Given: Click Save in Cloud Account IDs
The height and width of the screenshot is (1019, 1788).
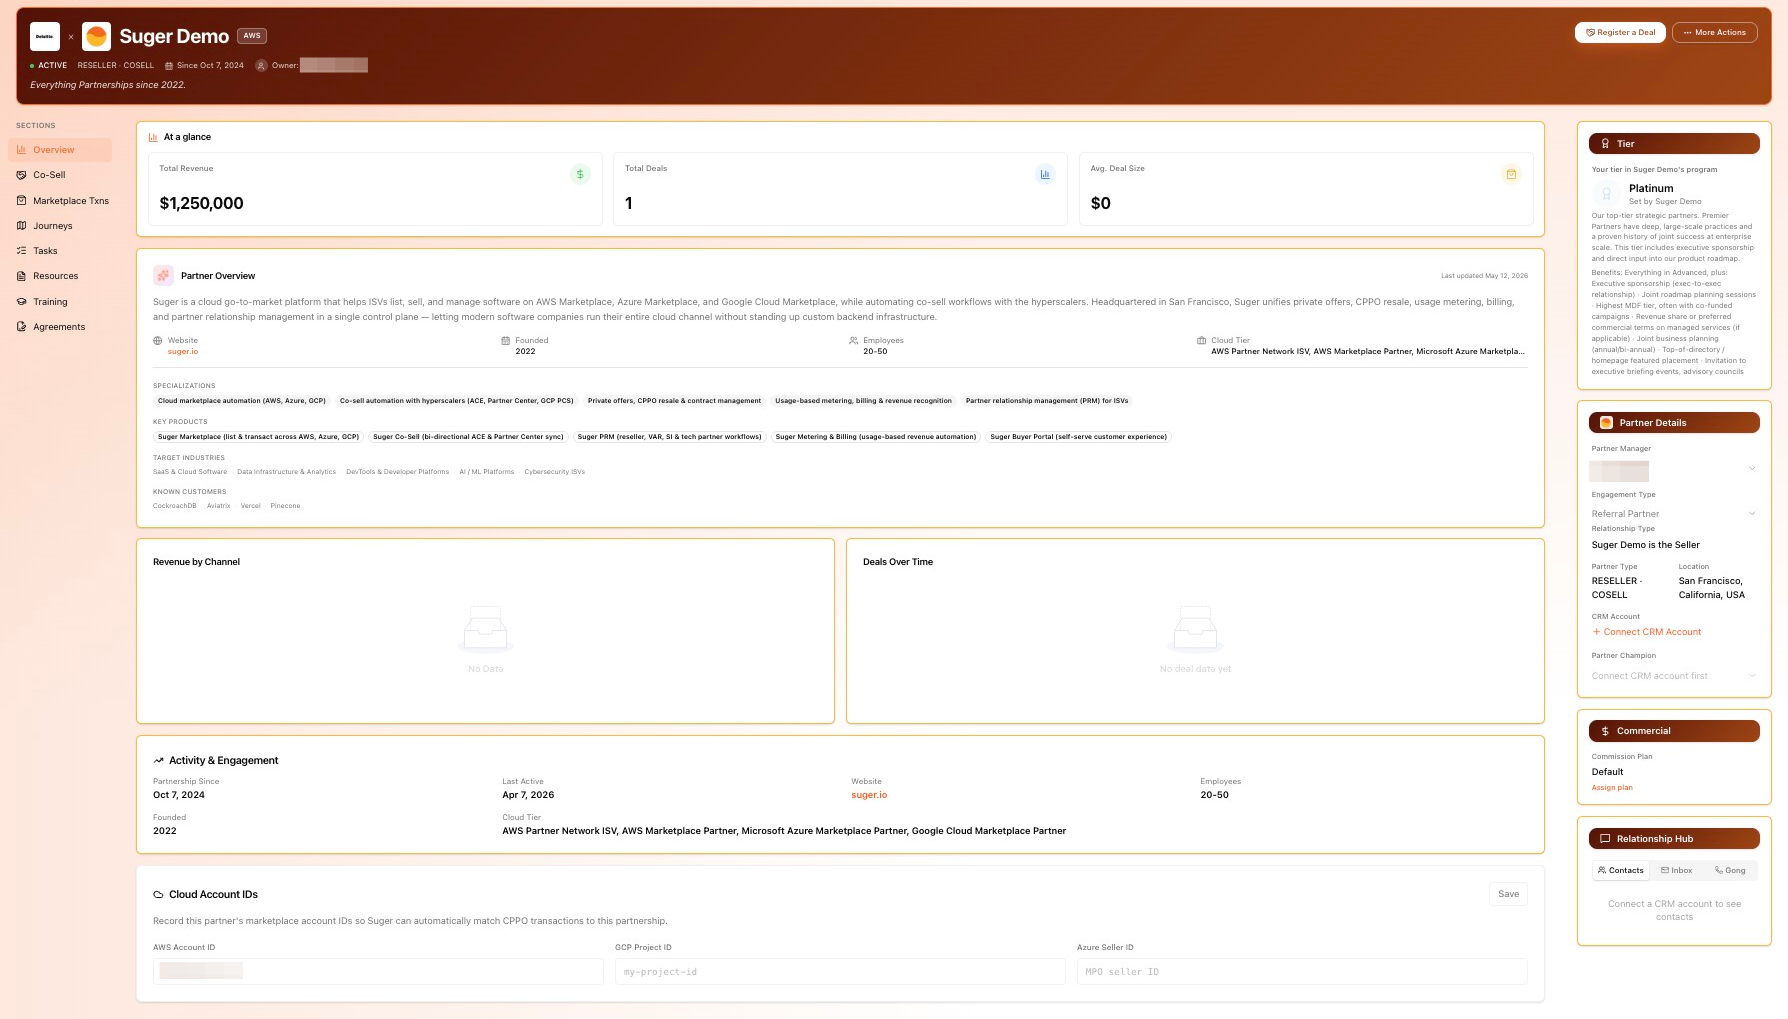Looking at the screenshot, I should coord(1508,894).
